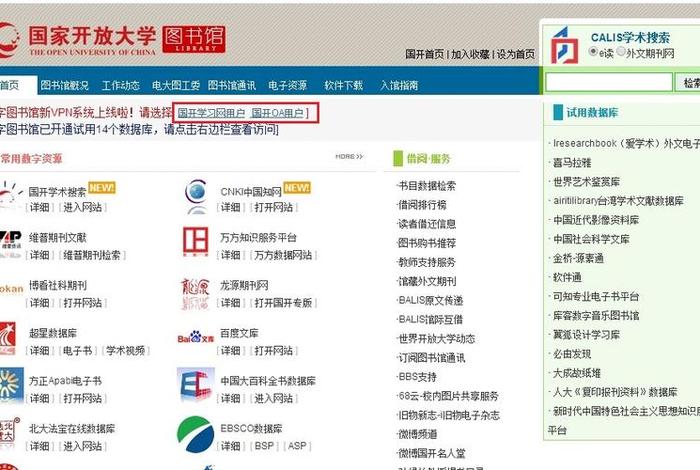Open 喜马拉雅 trial database
Screen dimensions: 700x470
[572, 162]
